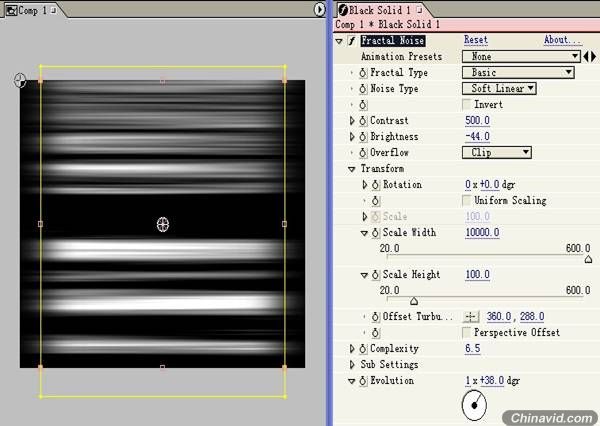The height and width of the screenshot is (426, 600).
Task: Open the Animation Presets dropdown
Action: pos(521,57)
